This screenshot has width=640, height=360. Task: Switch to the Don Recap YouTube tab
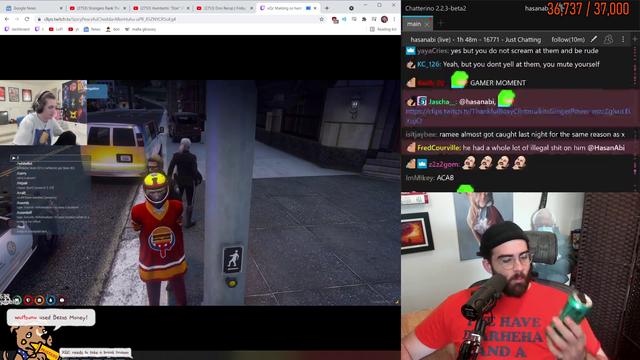click(x=224, y=8)
